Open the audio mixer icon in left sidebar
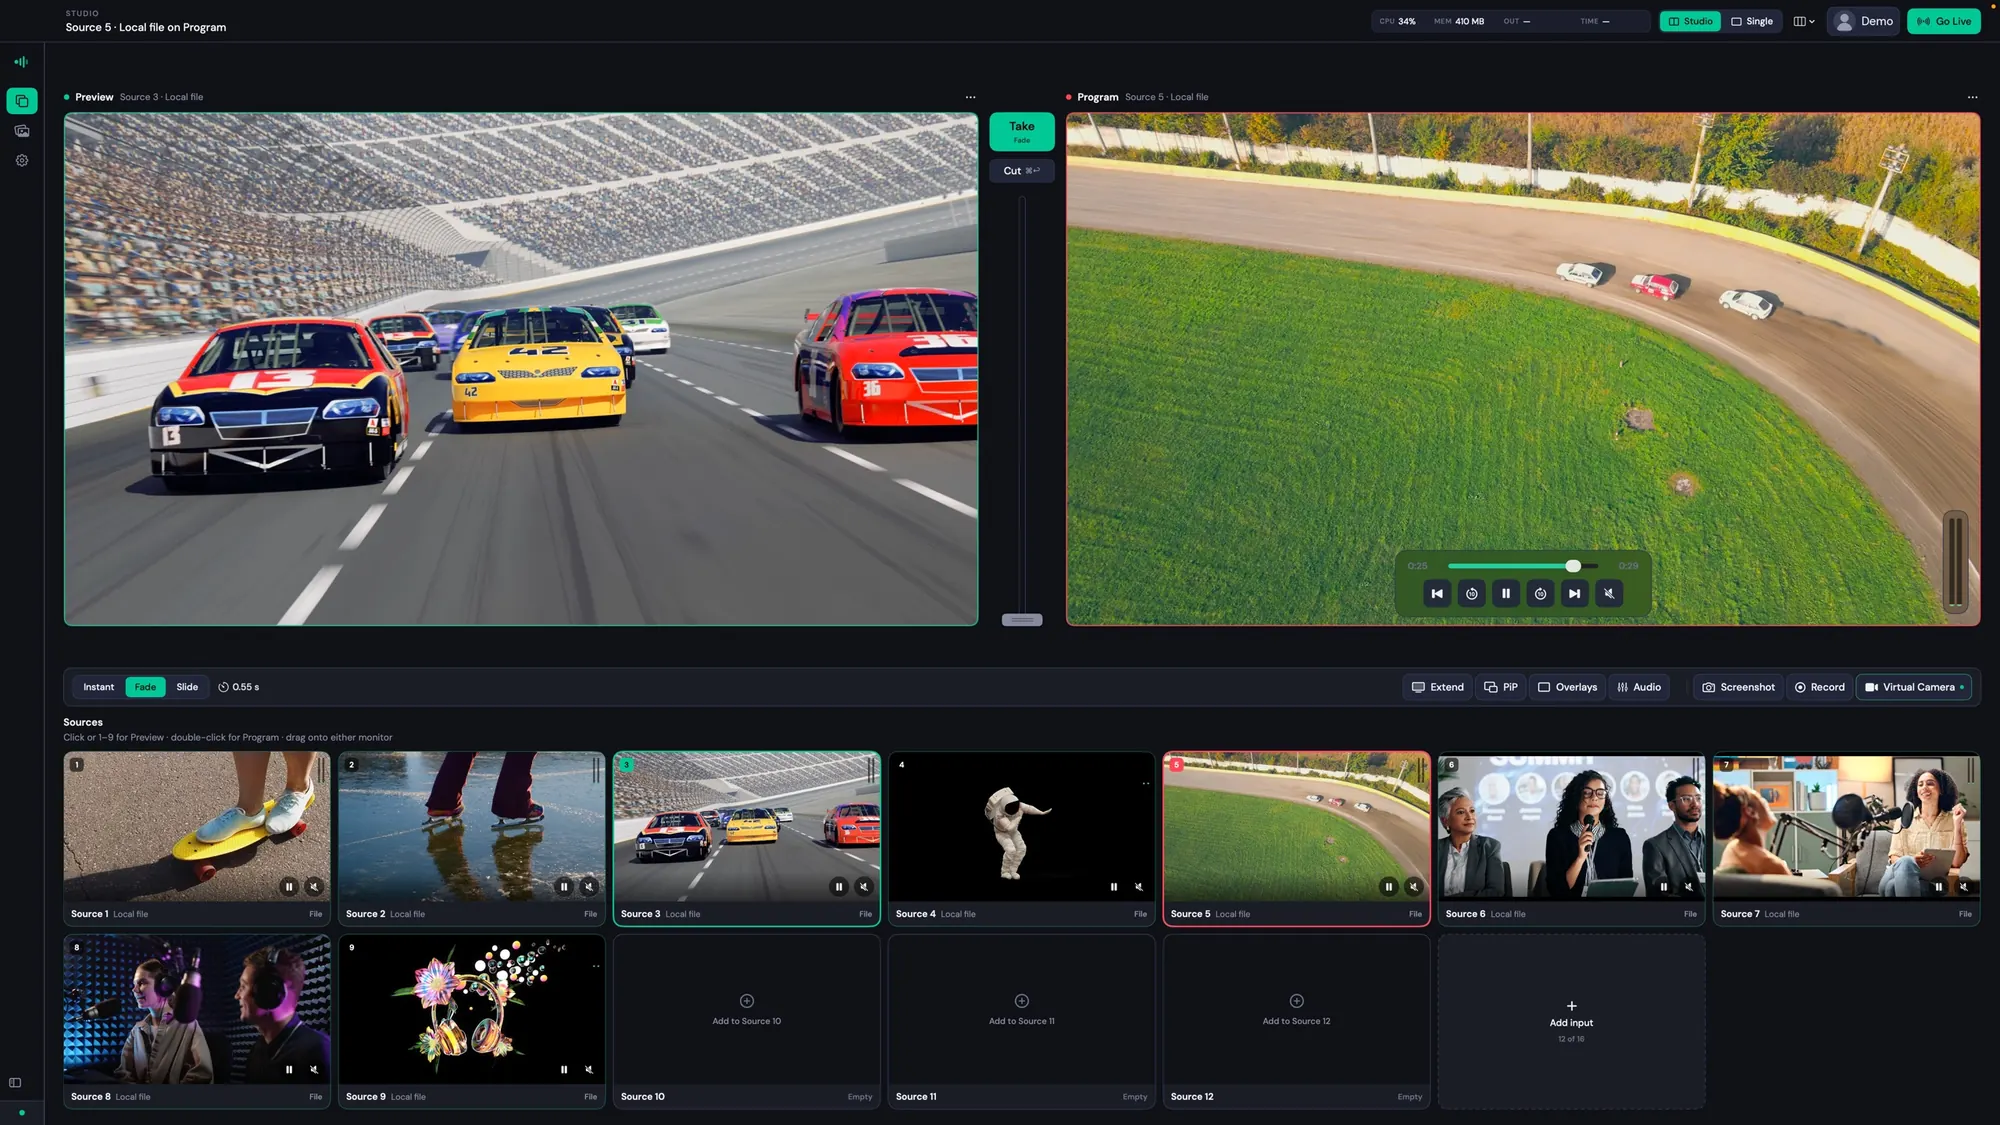This screenshot has width=2000, height=1125. click(x=21, y=62)
